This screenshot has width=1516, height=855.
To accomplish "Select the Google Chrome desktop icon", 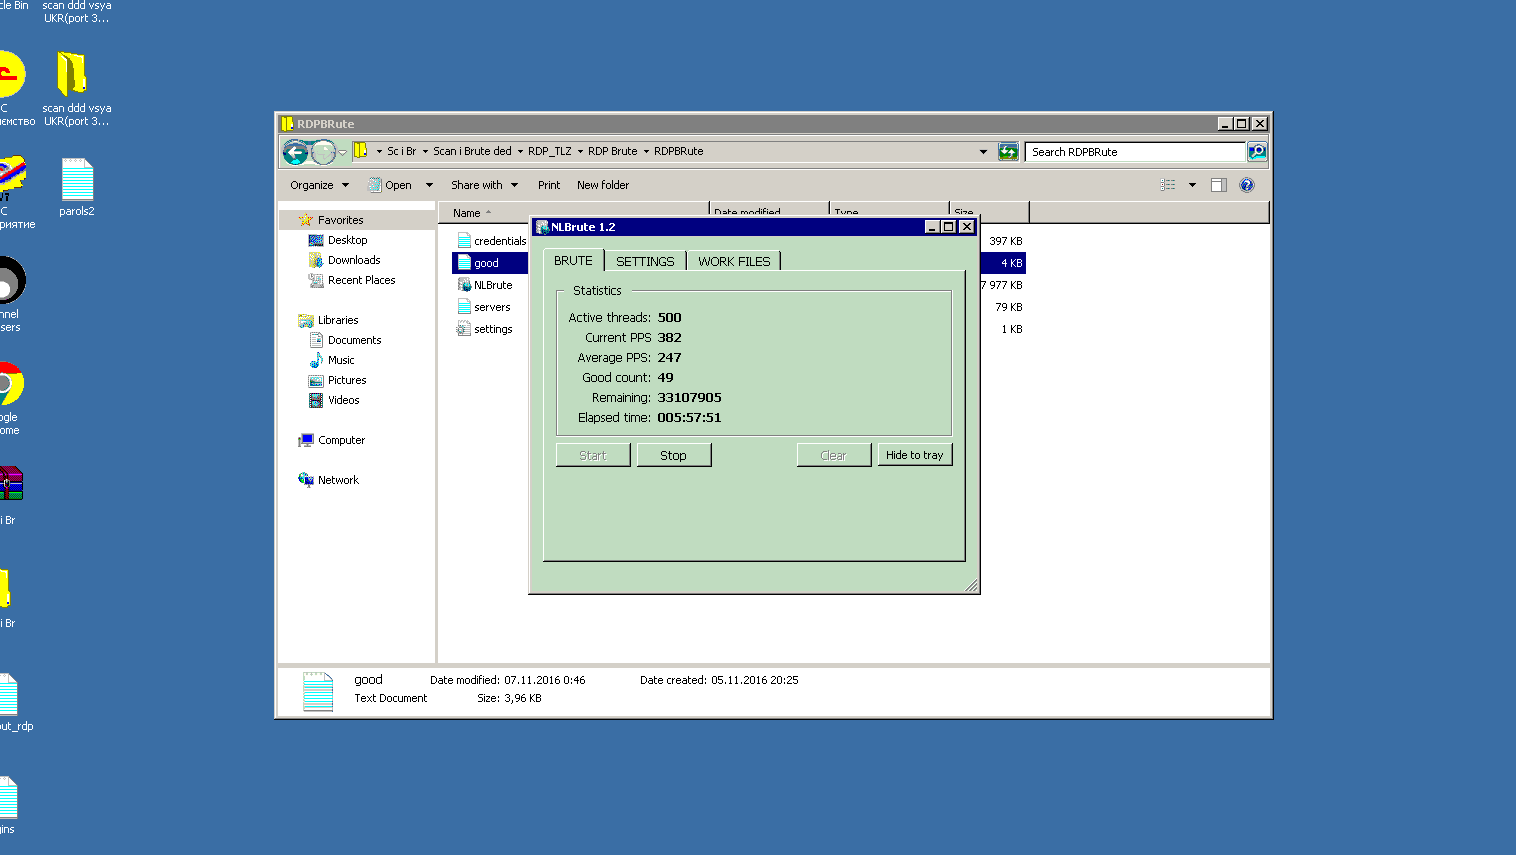I will tap(10, 398).
